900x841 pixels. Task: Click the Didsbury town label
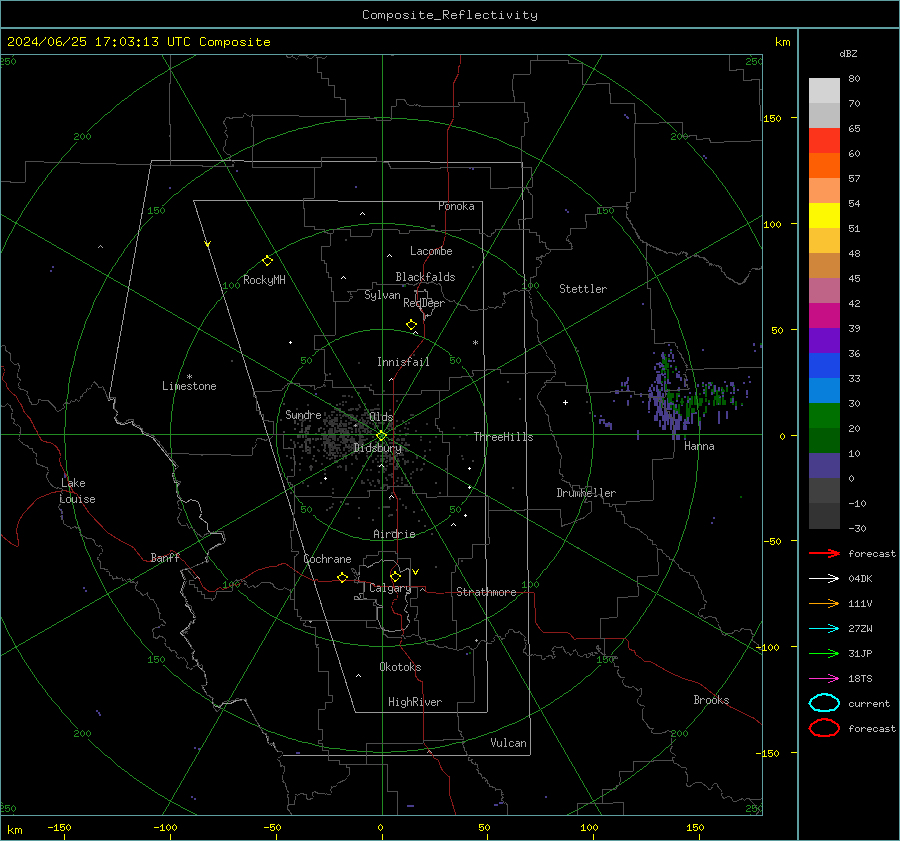(x=377, y=448)
